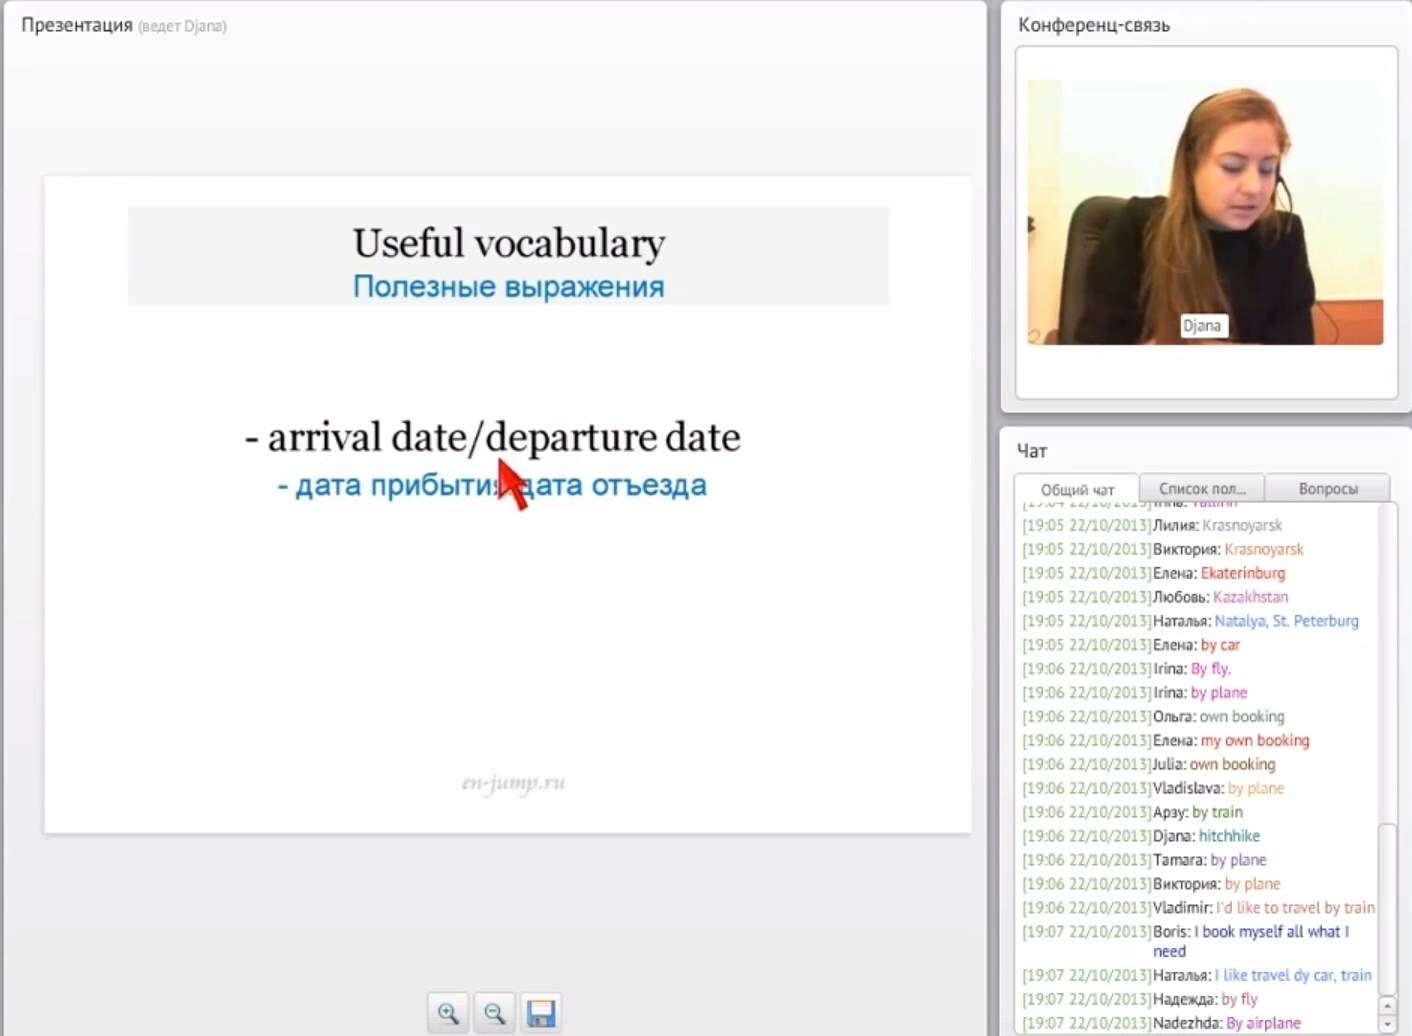Select Vladimir's travel by train message
The image size is (1412, 1036).
[1198, 909]
